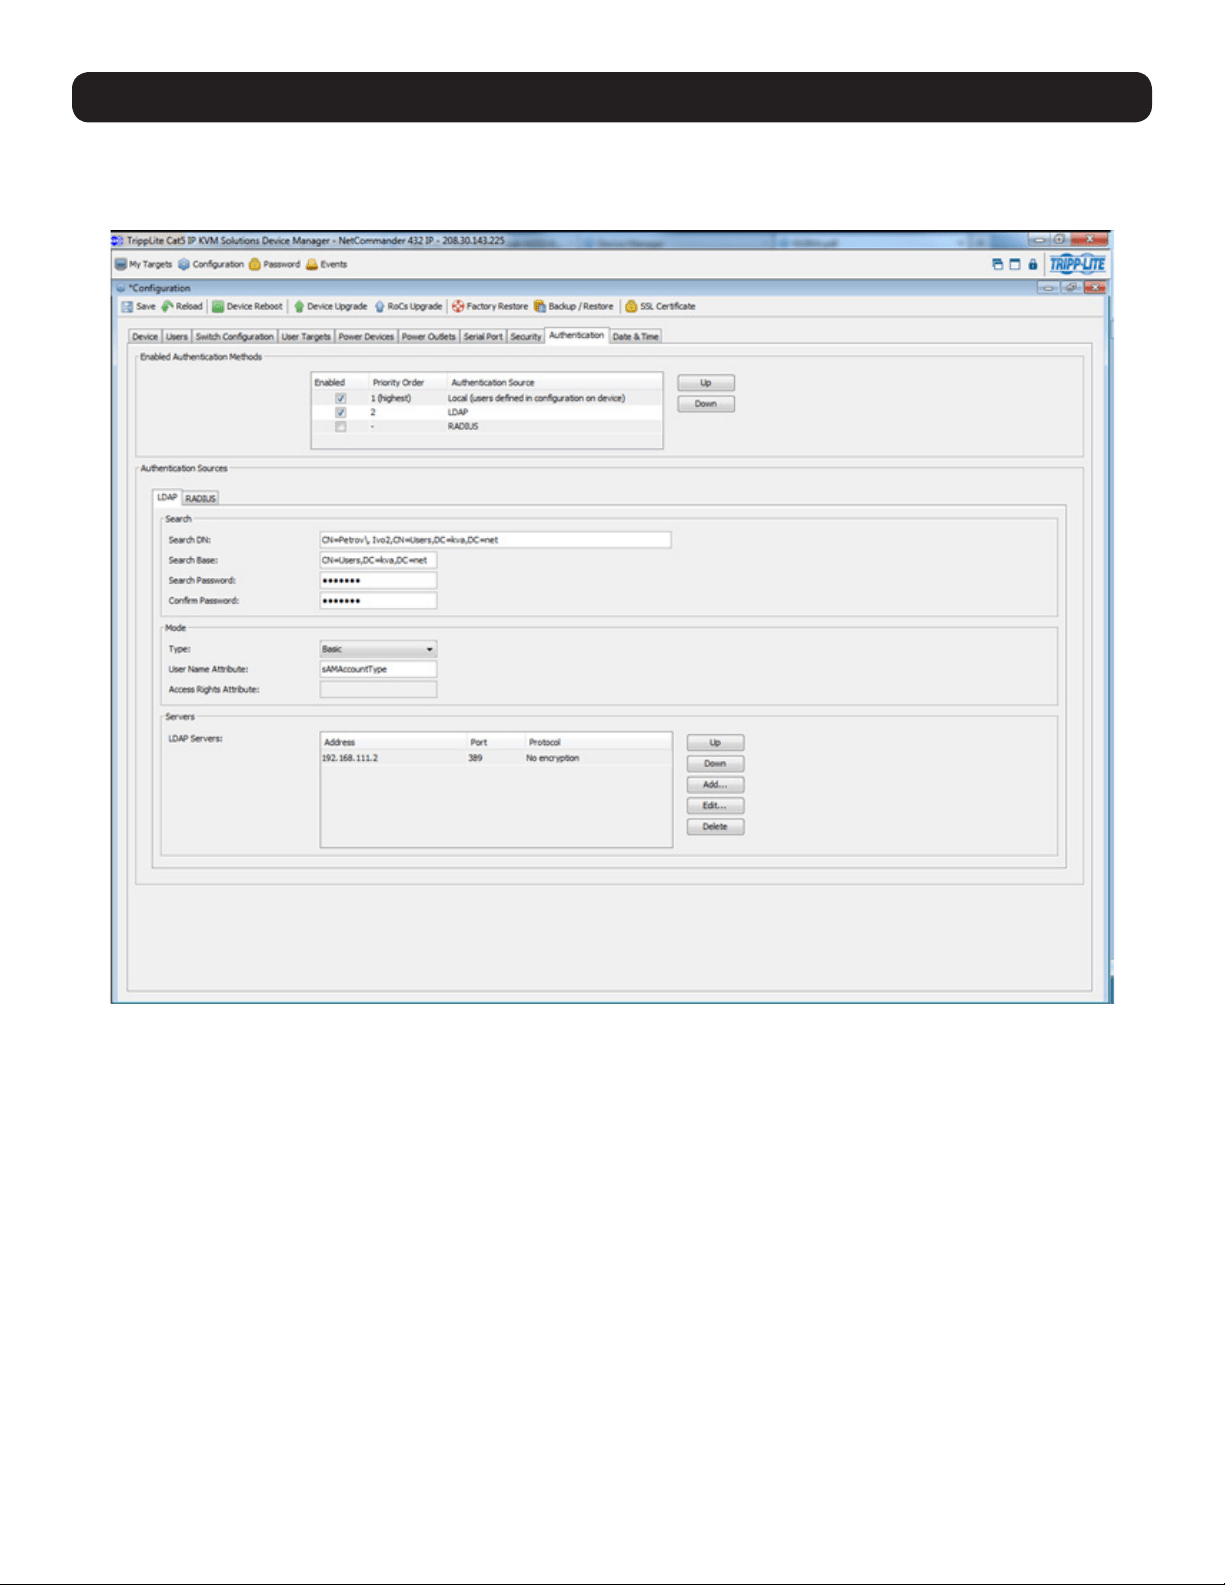1225x1585 pixels.
Task: Click into the Confirm Password field
Action: click(378, 601)
